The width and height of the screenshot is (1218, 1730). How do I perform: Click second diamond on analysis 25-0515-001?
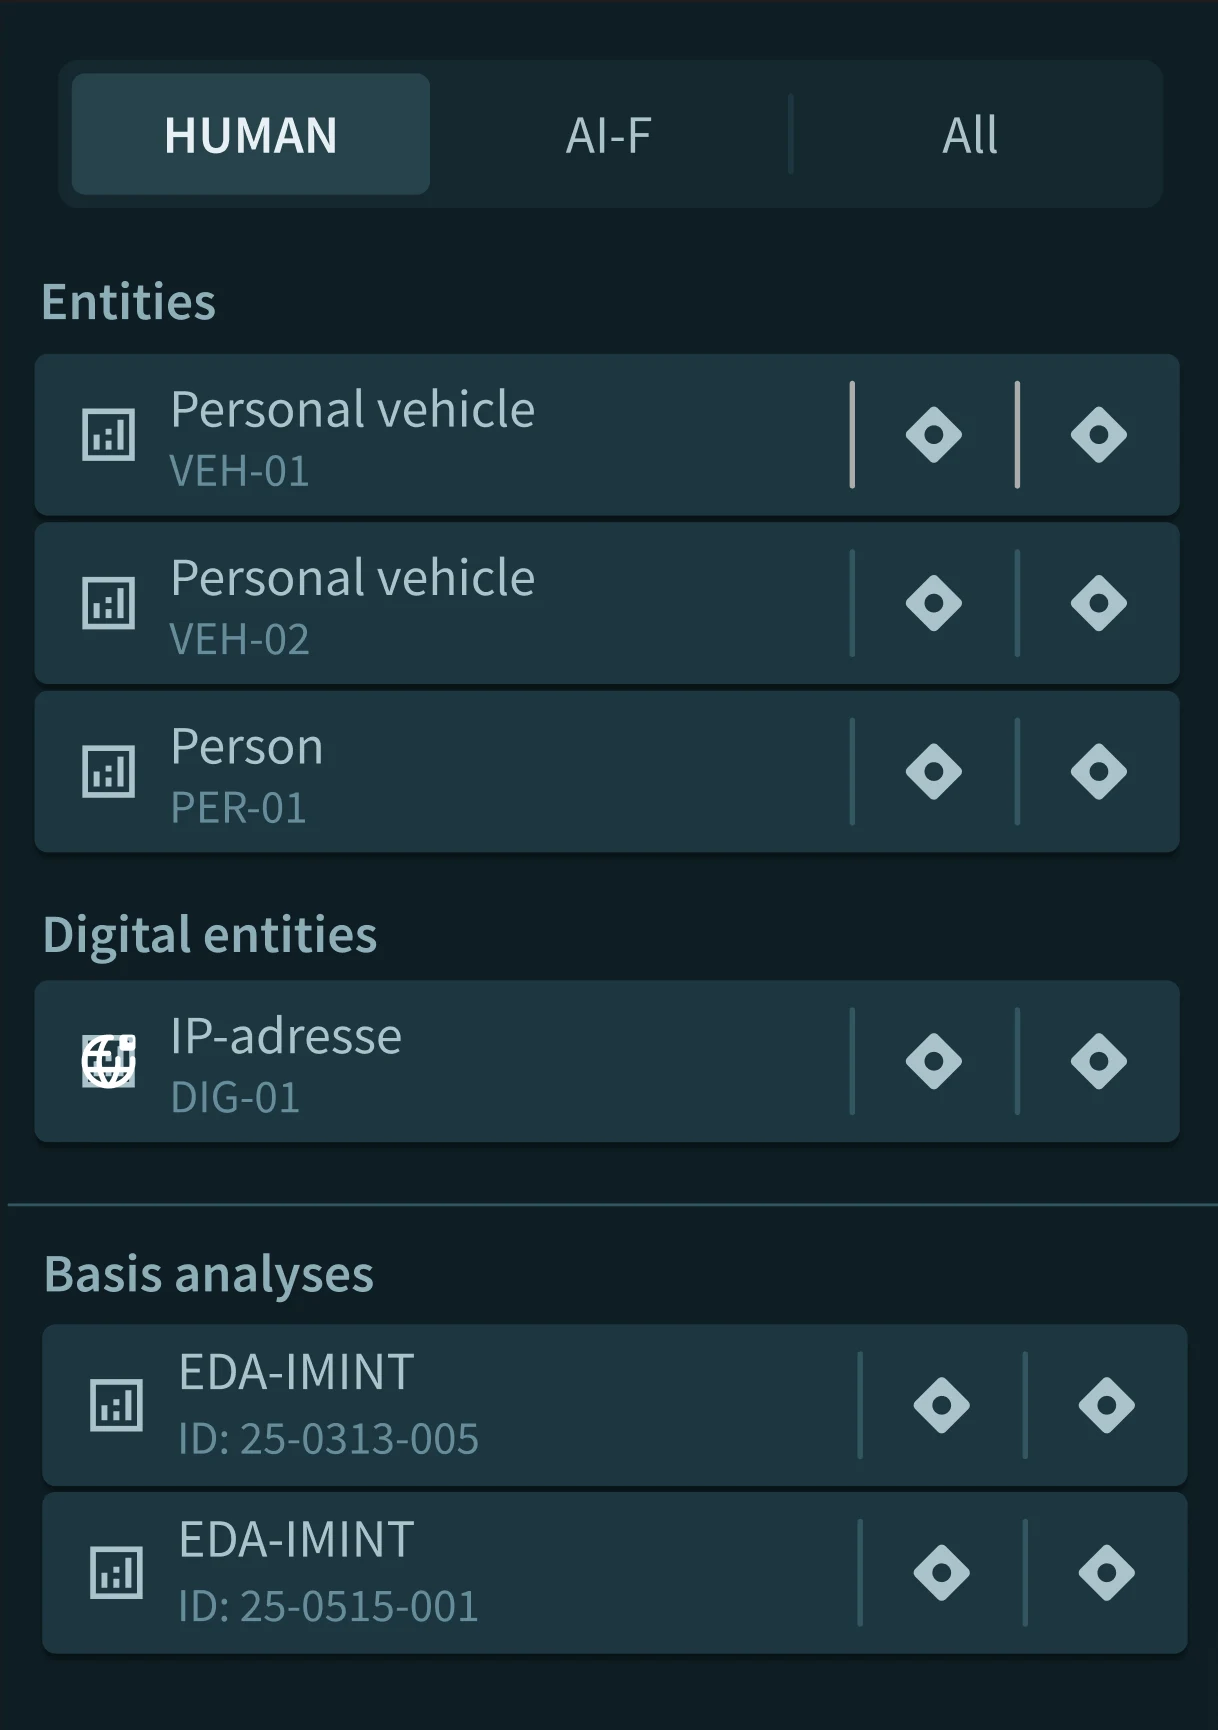click(1107, 1573)
